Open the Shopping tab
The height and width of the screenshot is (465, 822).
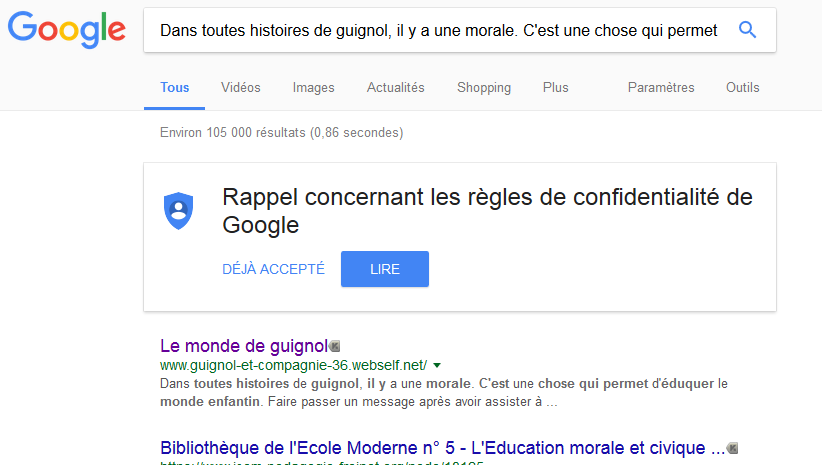484,88
